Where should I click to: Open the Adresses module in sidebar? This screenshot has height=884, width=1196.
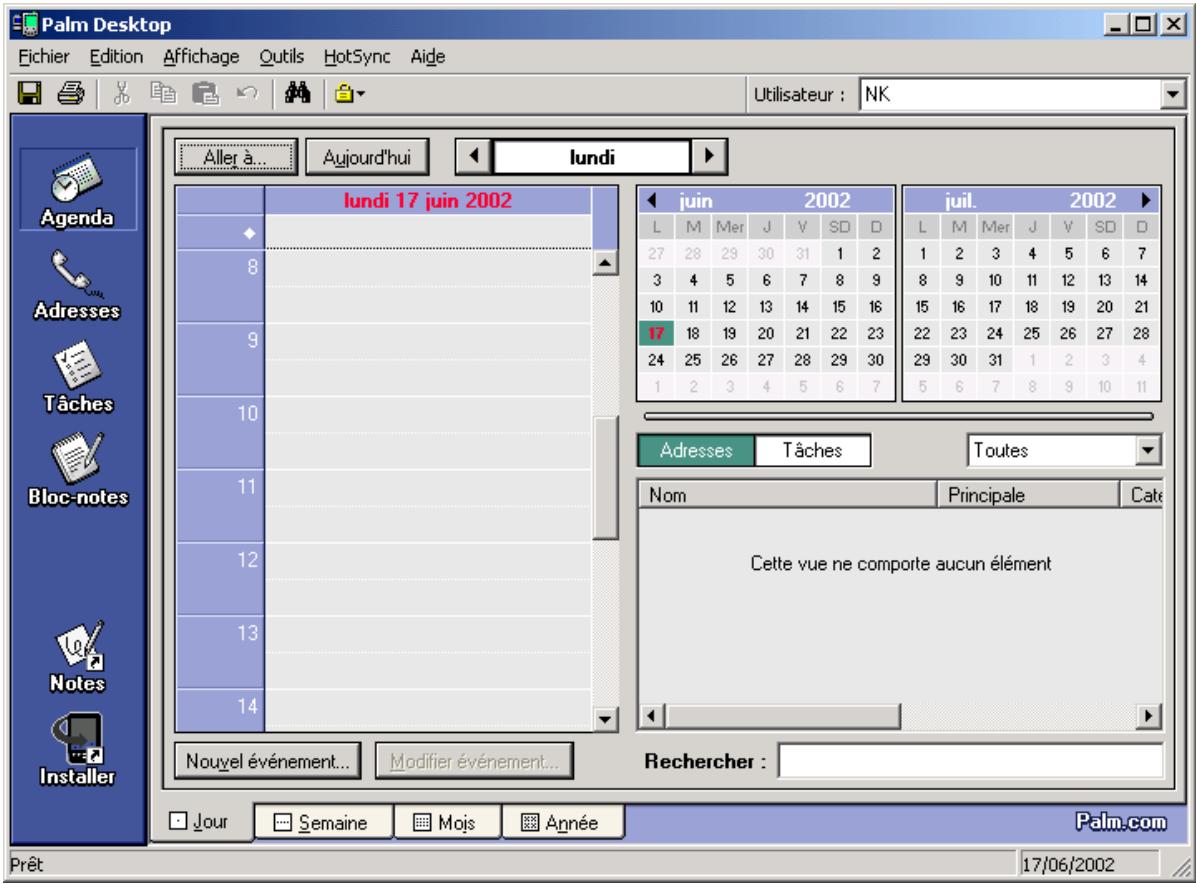click(x=77, y=285)
